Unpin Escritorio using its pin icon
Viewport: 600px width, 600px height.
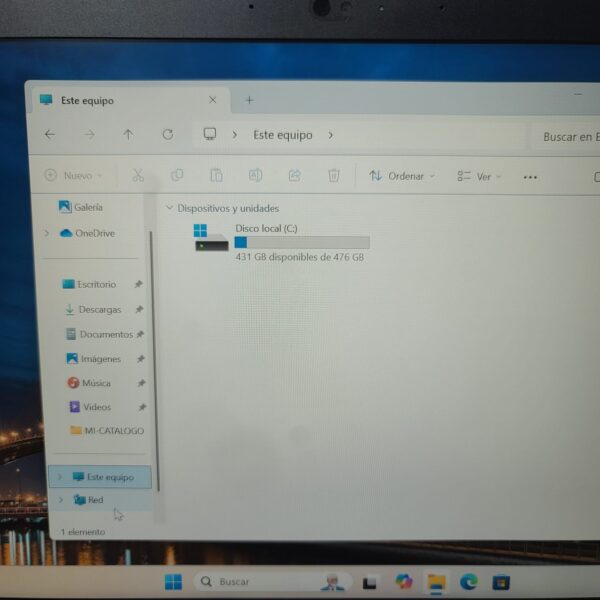tap(139, 284)
